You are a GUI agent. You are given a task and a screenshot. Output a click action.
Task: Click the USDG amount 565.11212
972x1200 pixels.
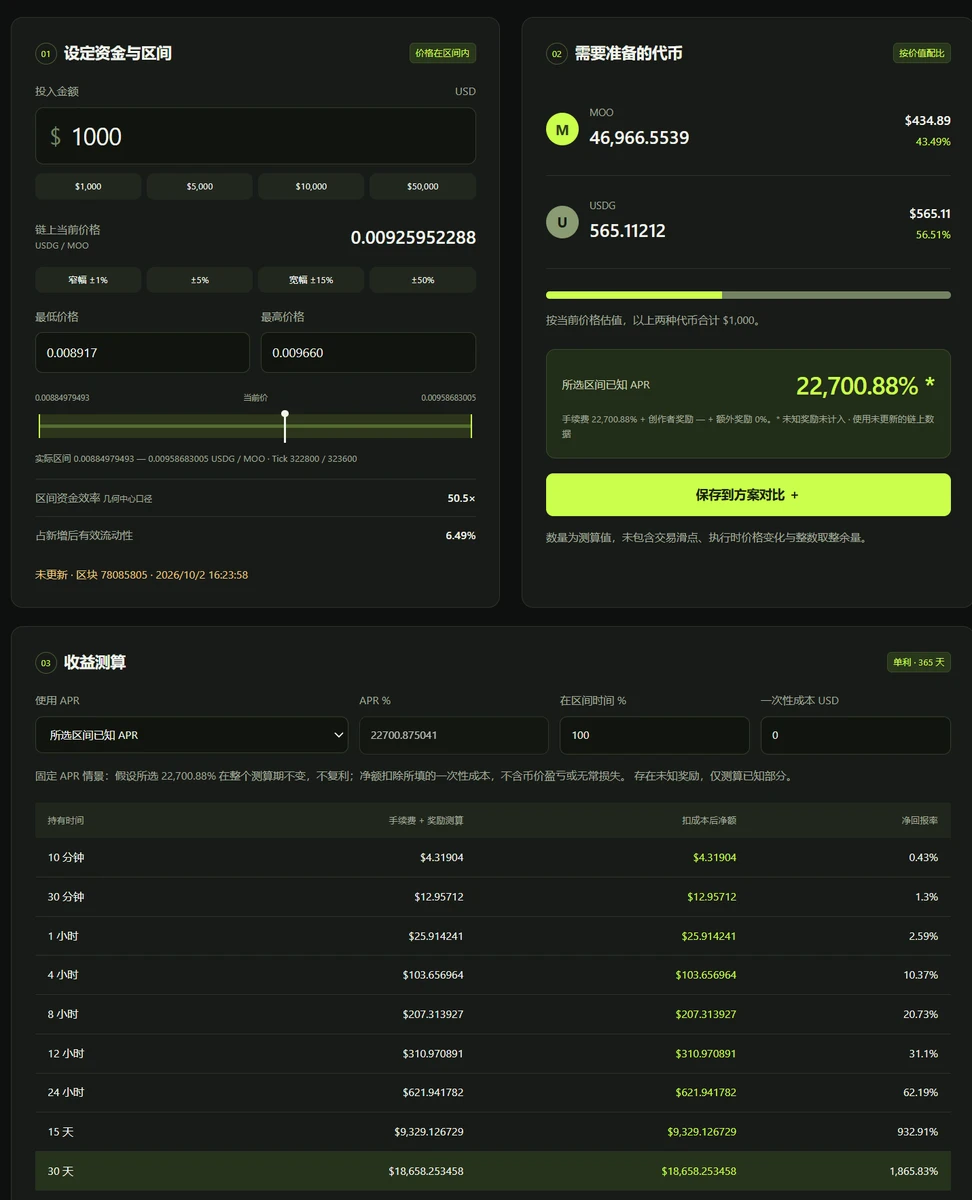pyautogui.click(x=627, y=231)
